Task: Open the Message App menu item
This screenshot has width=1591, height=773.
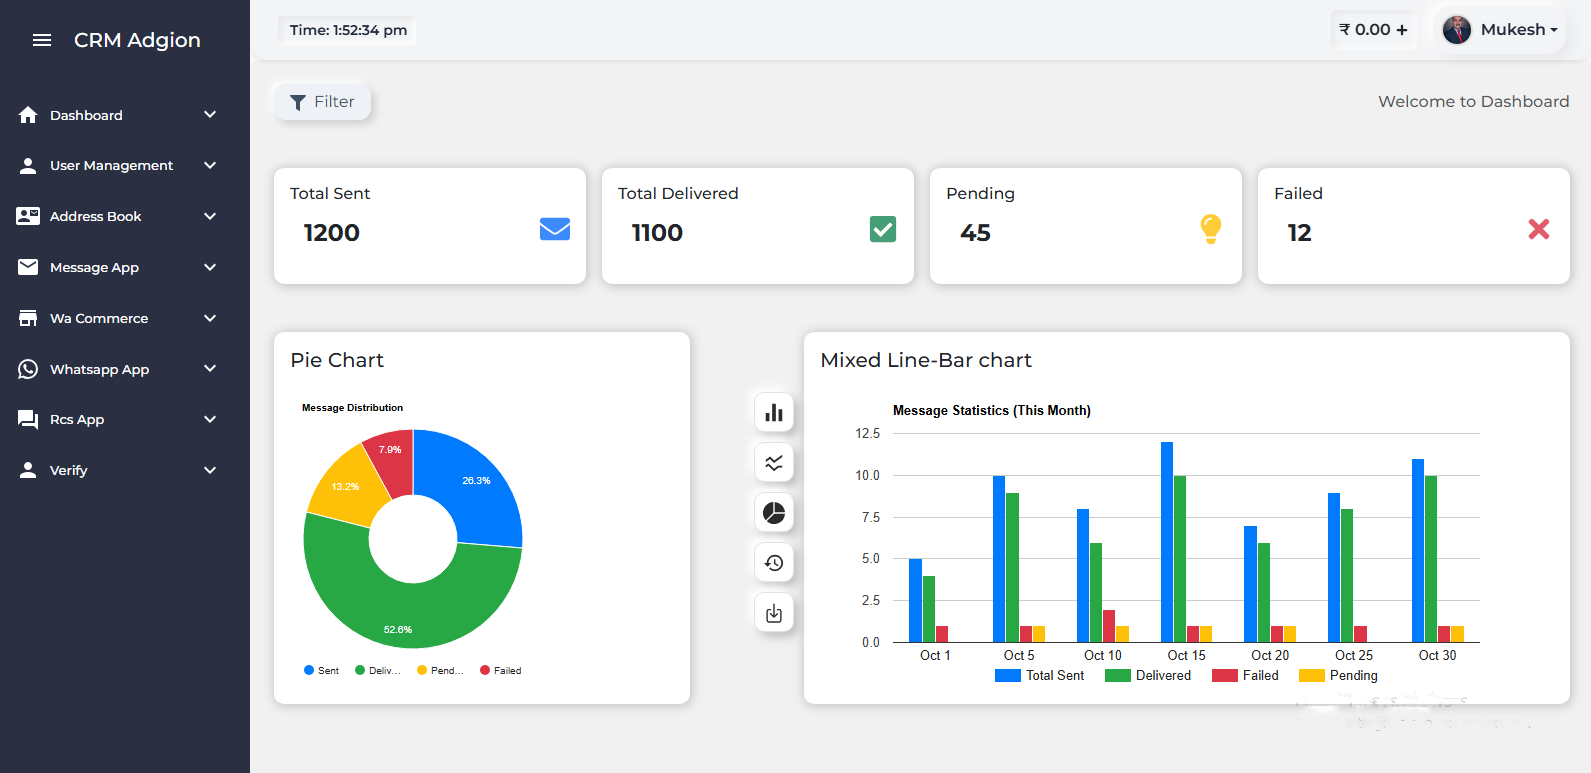Action: [x=94, y=267]
